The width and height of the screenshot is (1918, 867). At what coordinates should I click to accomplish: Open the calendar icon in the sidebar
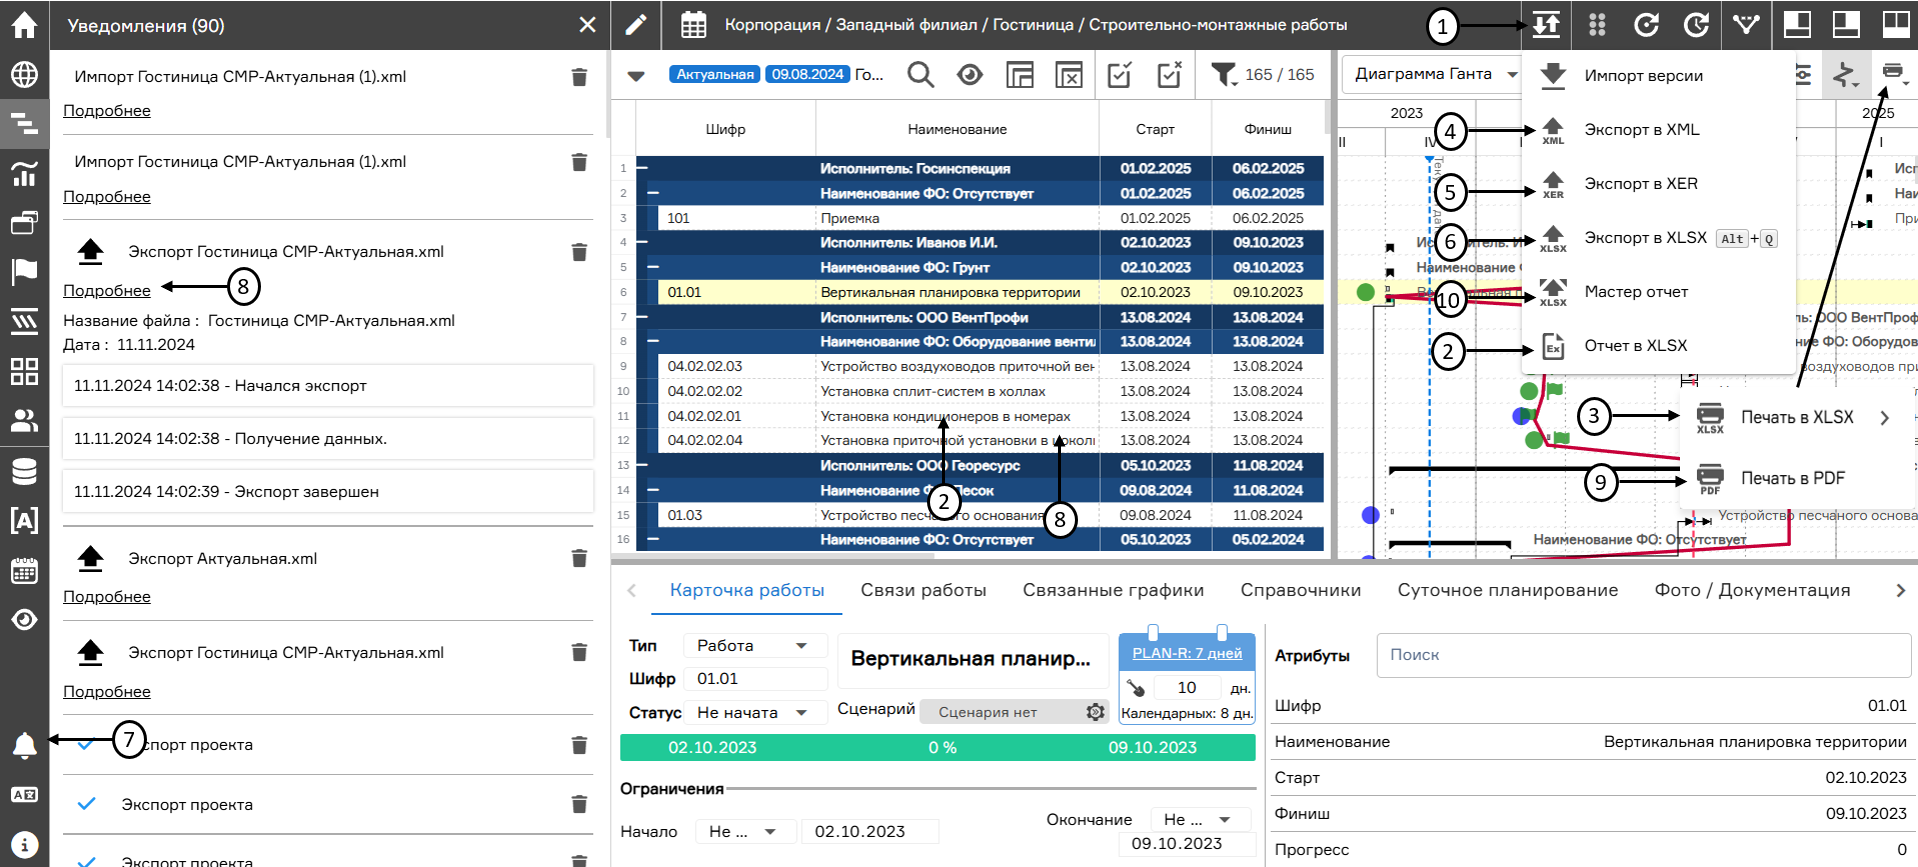coord(24,571)
